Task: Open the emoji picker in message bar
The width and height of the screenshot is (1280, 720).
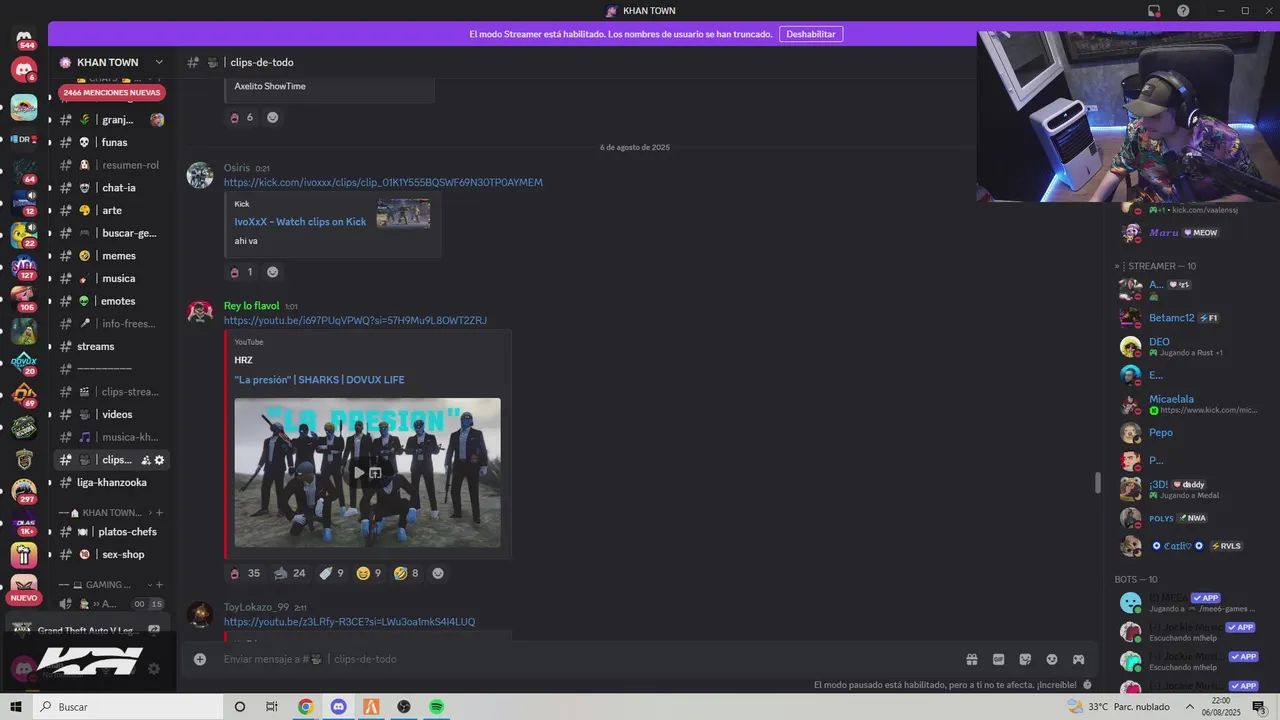Action: pyautogui.click(x=1052, y=659)
